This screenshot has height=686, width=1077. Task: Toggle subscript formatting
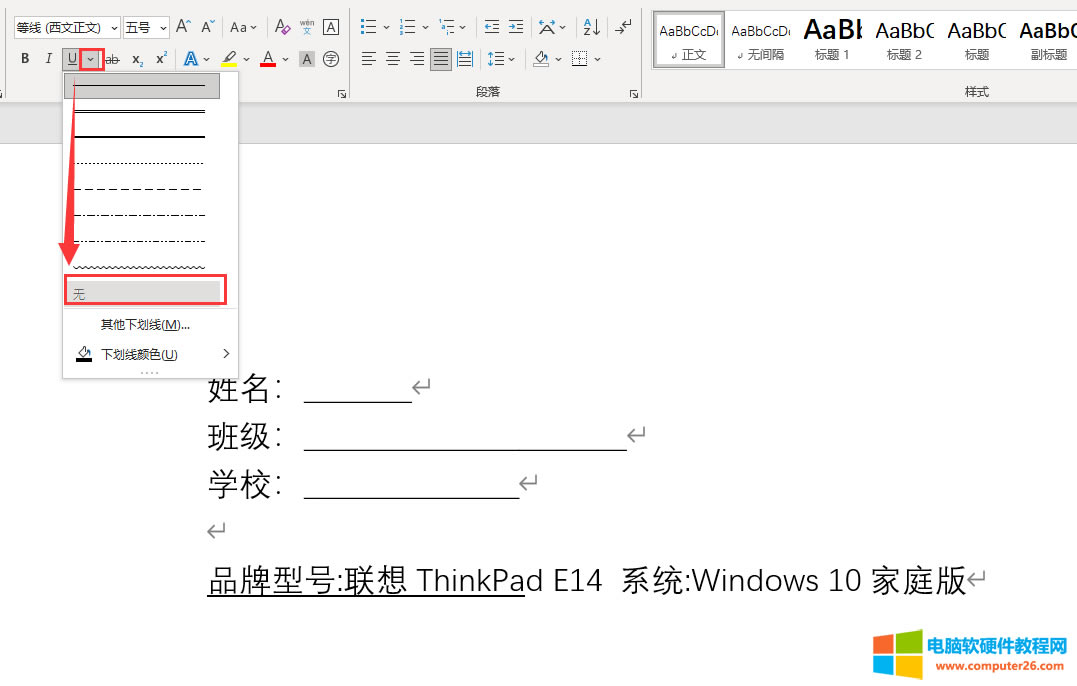click(x=137, y=59)
